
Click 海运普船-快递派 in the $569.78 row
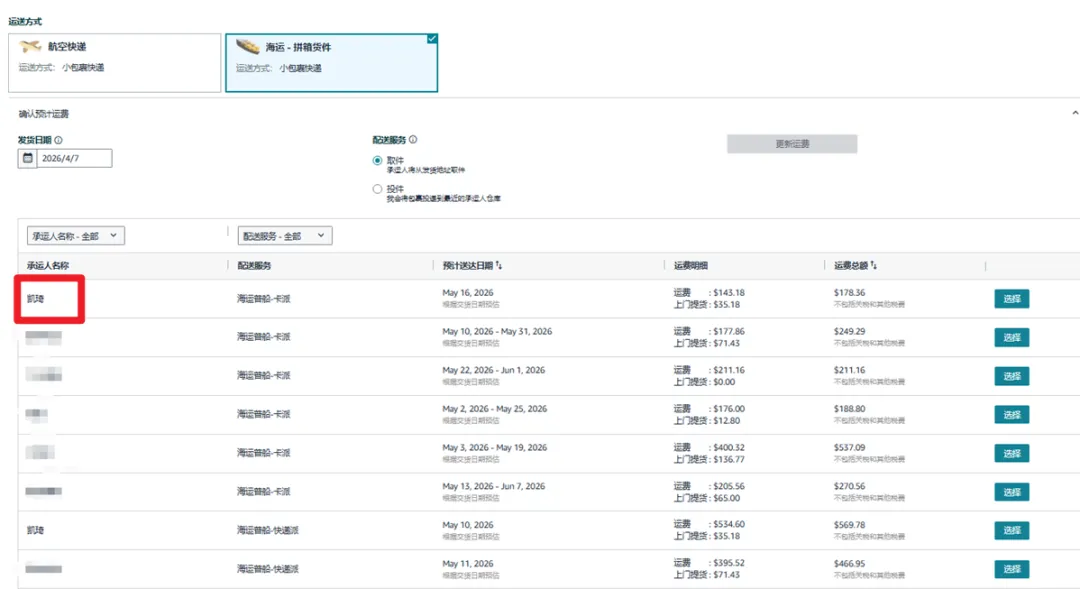click(268, 530)
